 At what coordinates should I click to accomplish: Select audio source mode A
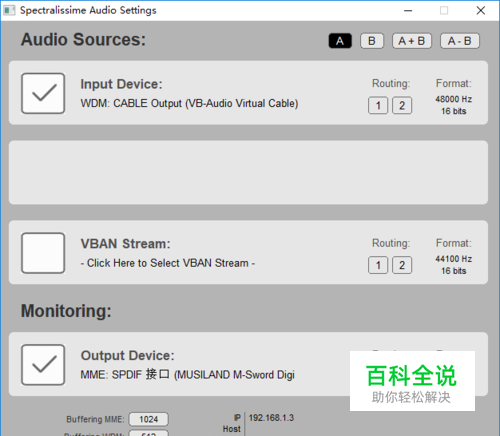coord(340,41)
